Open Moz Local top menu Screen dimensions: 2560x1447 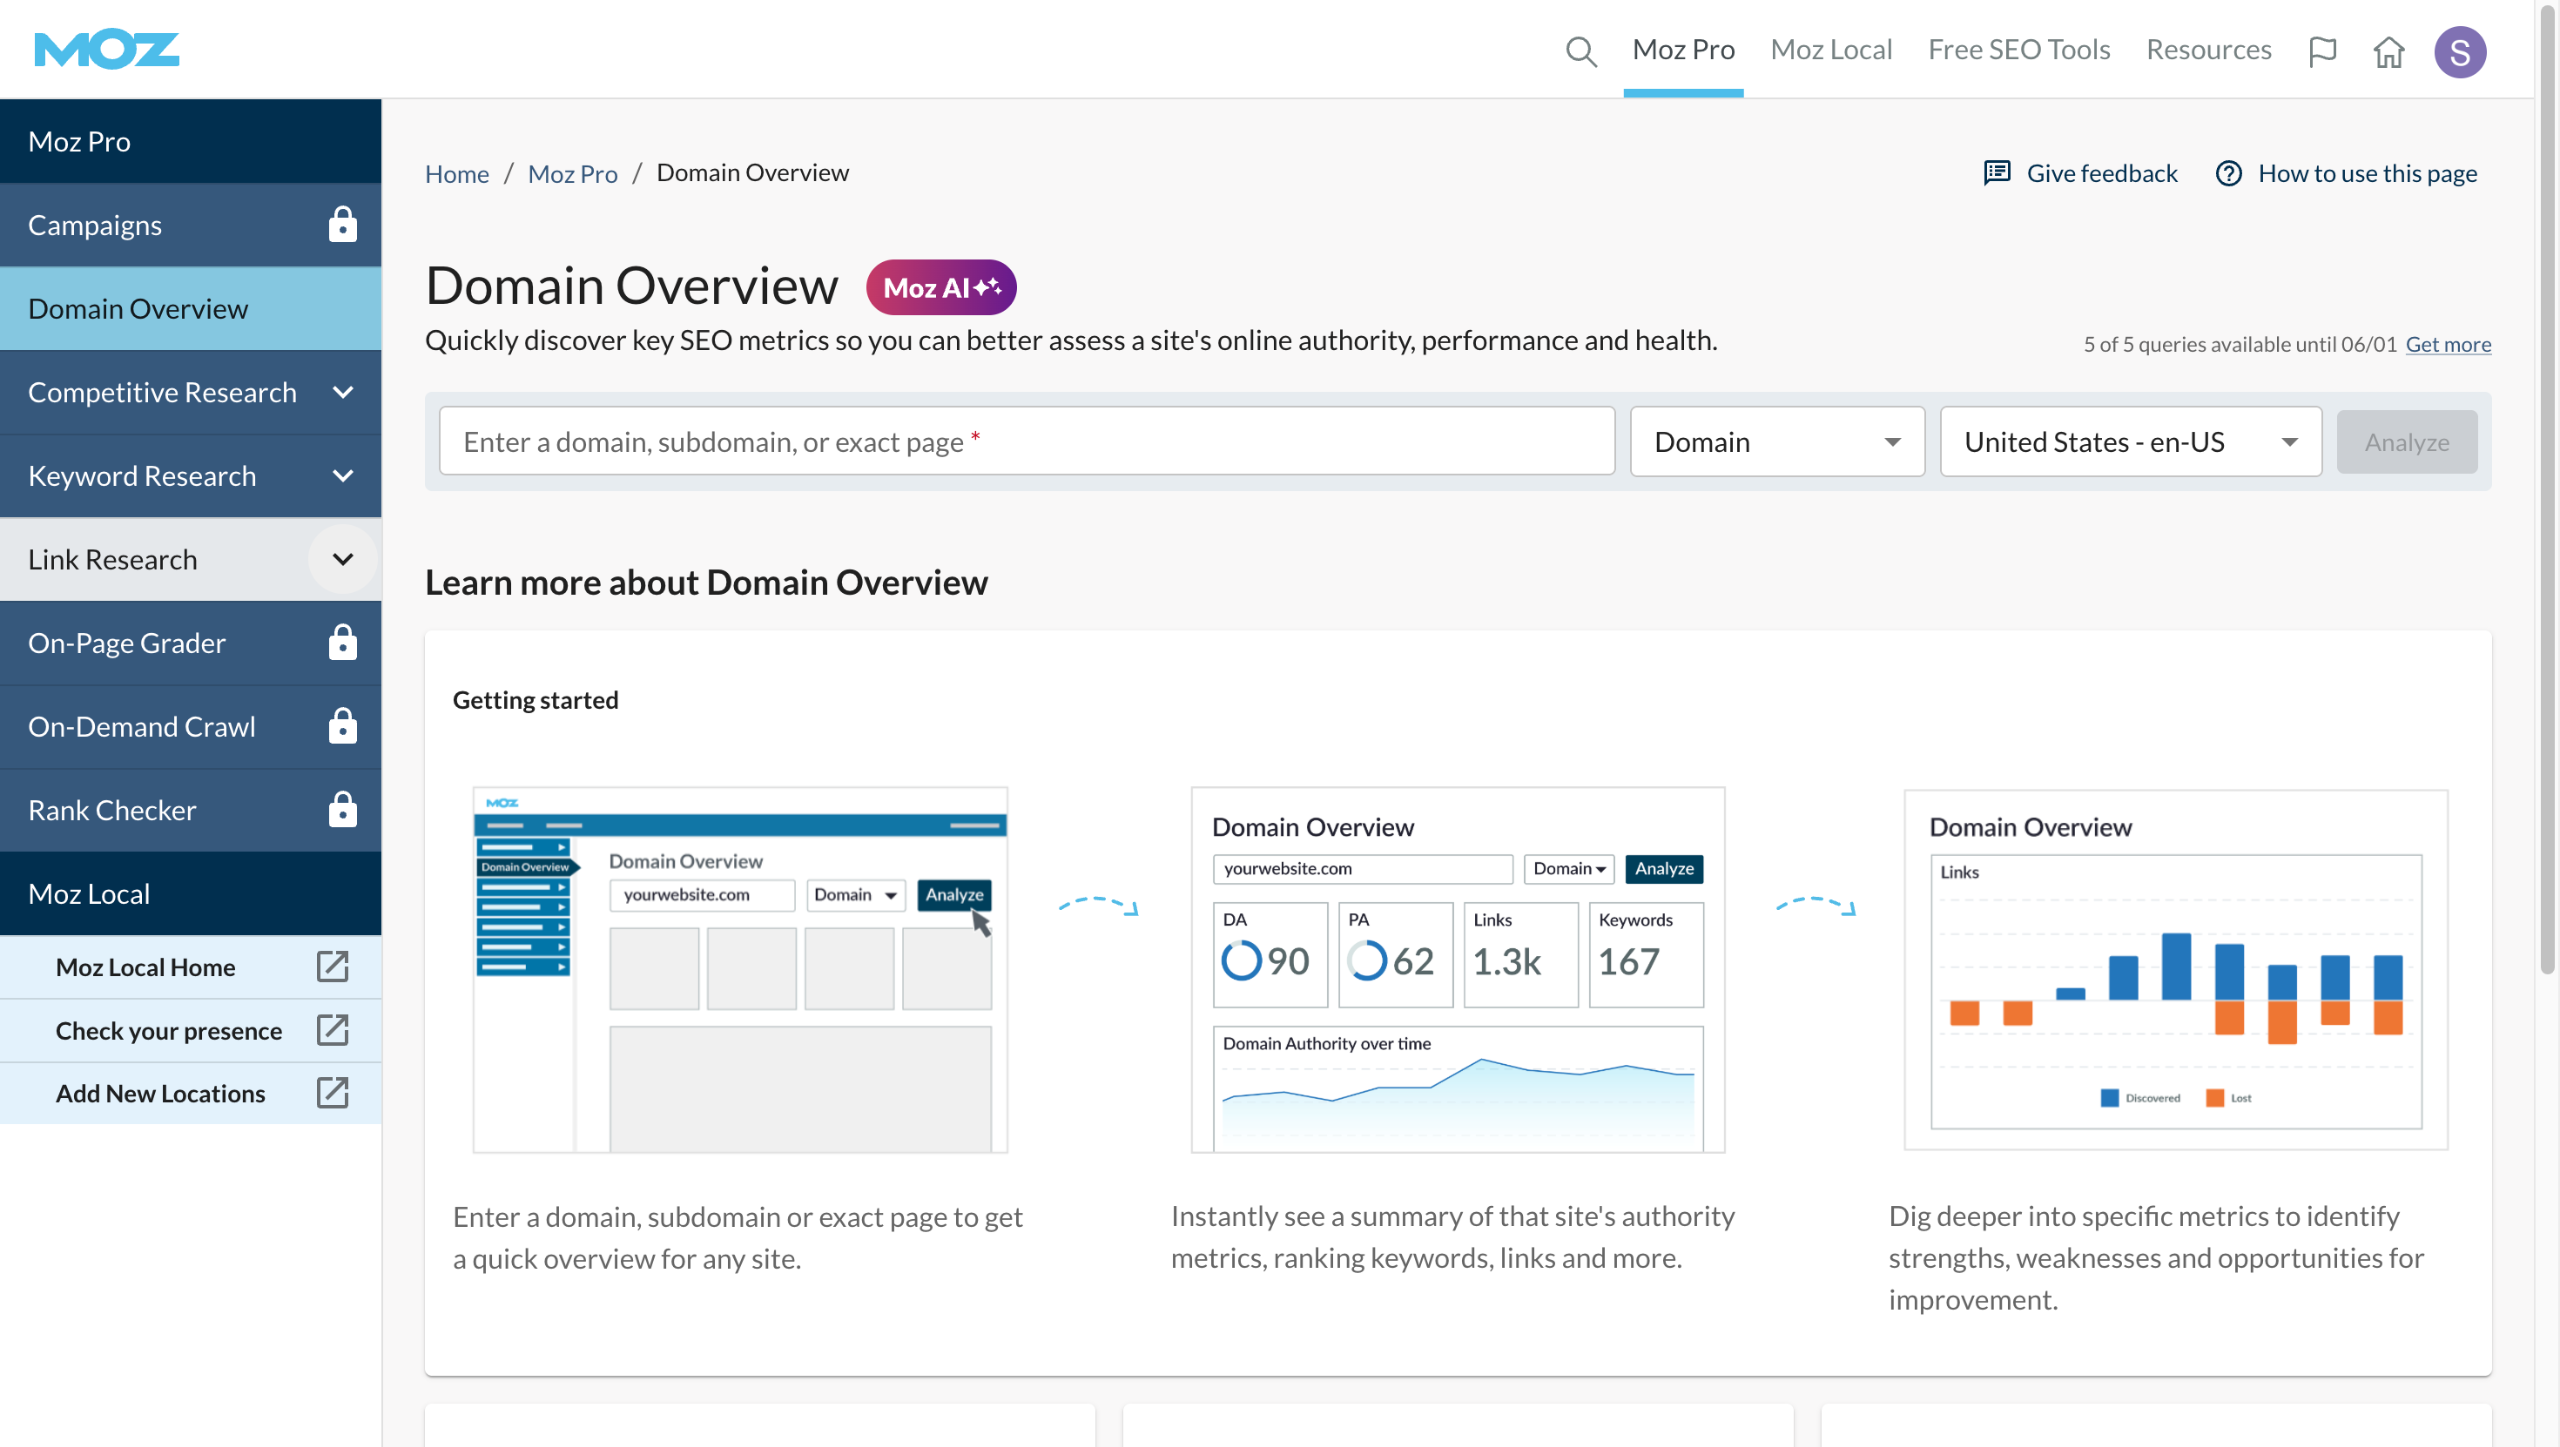pyautogui.click(x=1831, y=50)
